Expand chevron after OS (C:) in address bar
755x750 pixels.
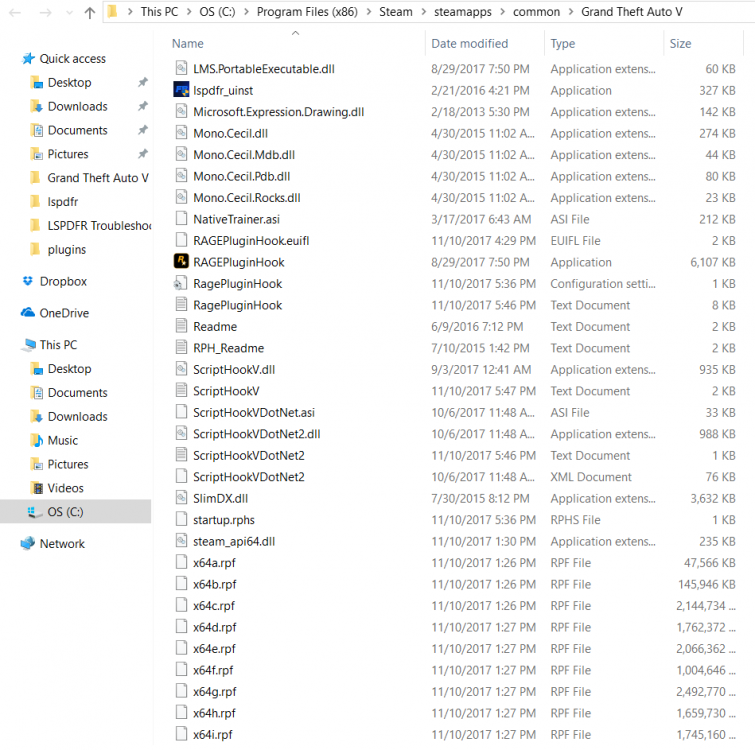[x=246, y=12]
